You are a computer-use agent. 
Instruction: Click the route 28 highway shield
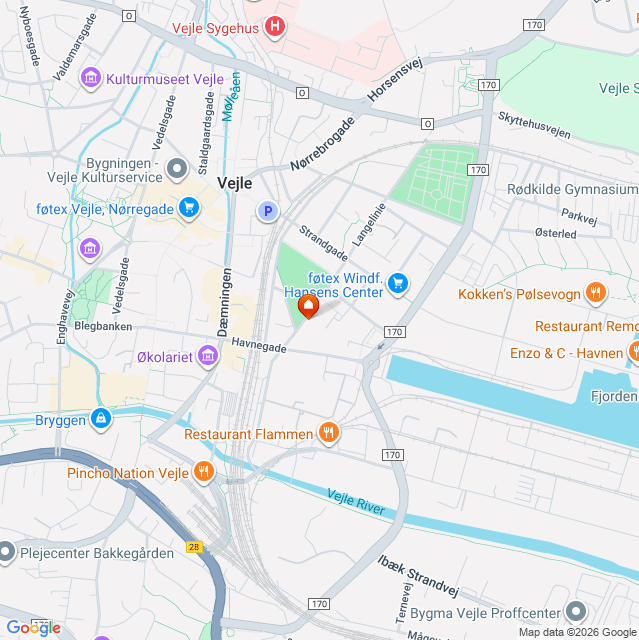194,547
